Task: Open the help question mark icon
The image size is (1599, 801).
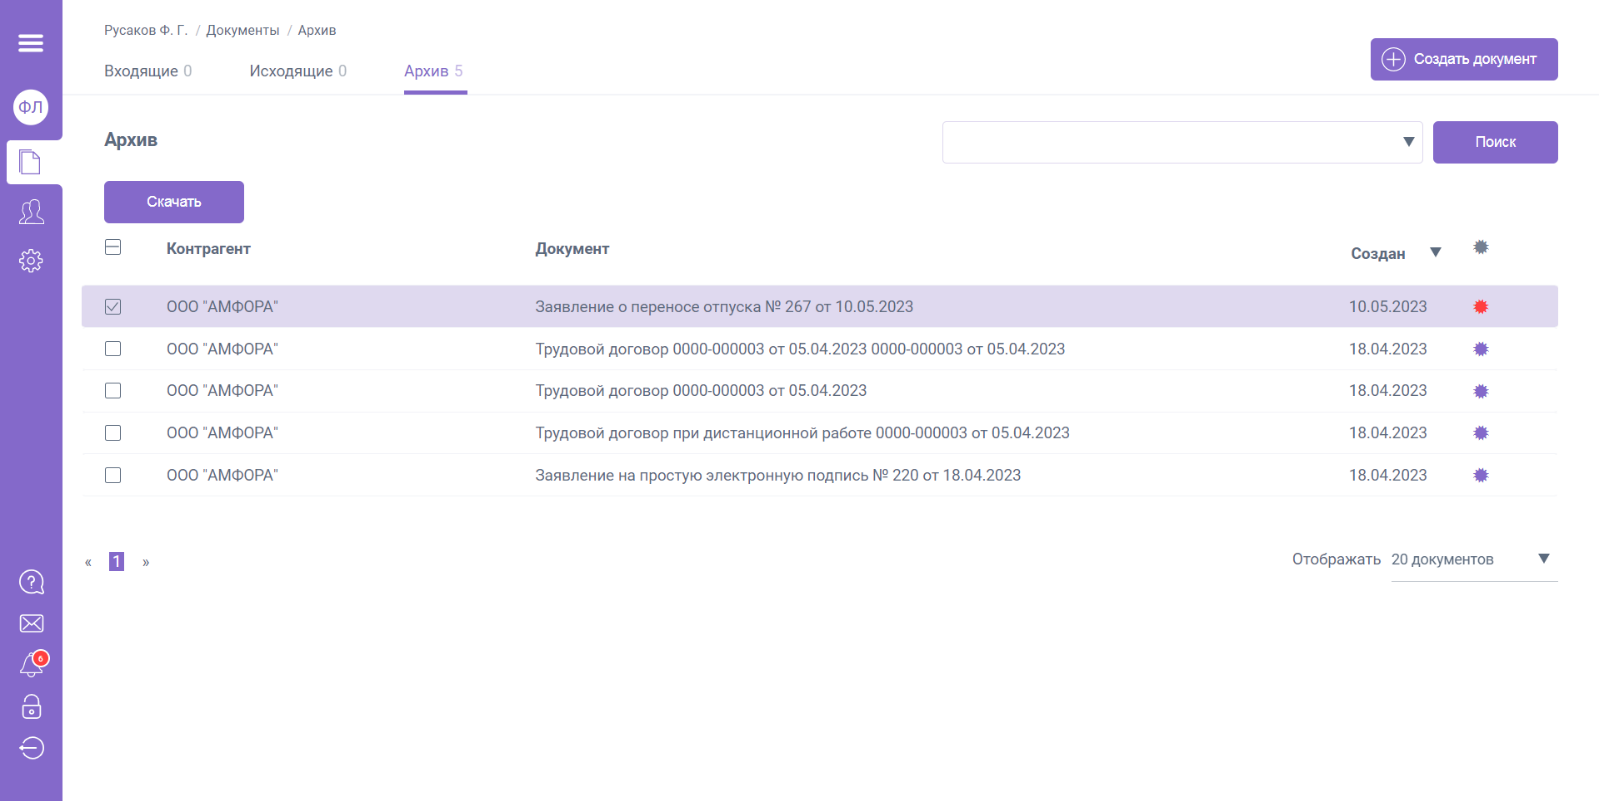Action: tap(31, 582)
